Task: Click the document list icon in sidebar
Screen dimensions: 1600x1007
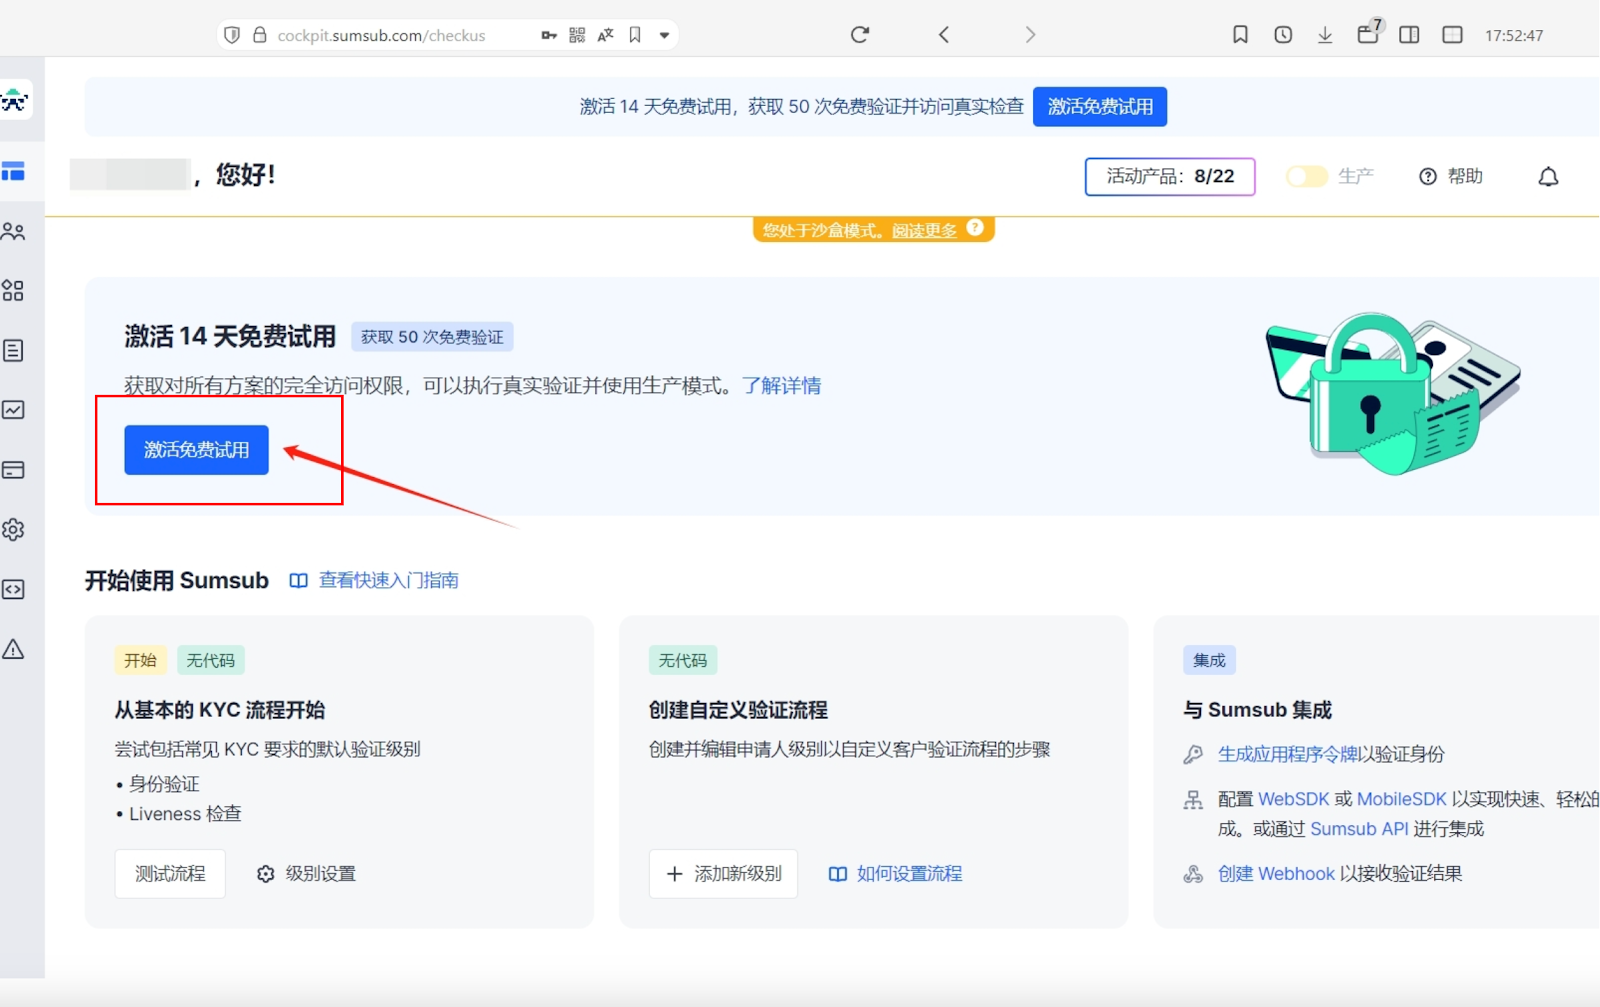Action: (13, 351)
